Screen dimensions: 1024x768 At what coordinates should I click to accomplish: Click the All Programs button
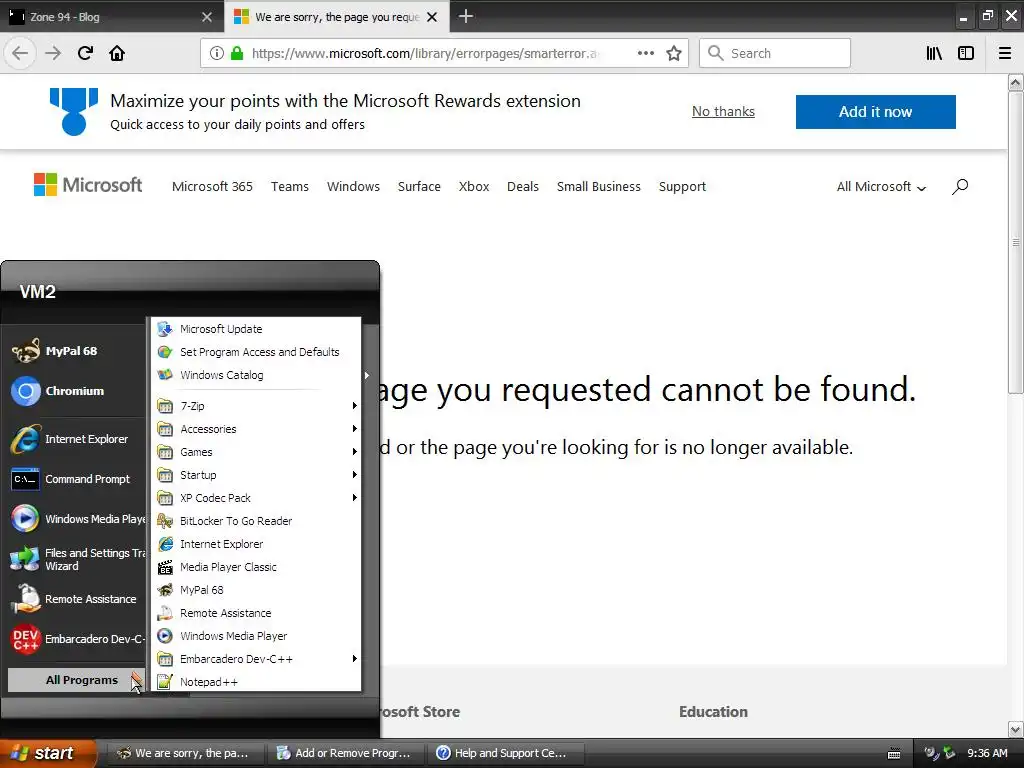[76, 680]
